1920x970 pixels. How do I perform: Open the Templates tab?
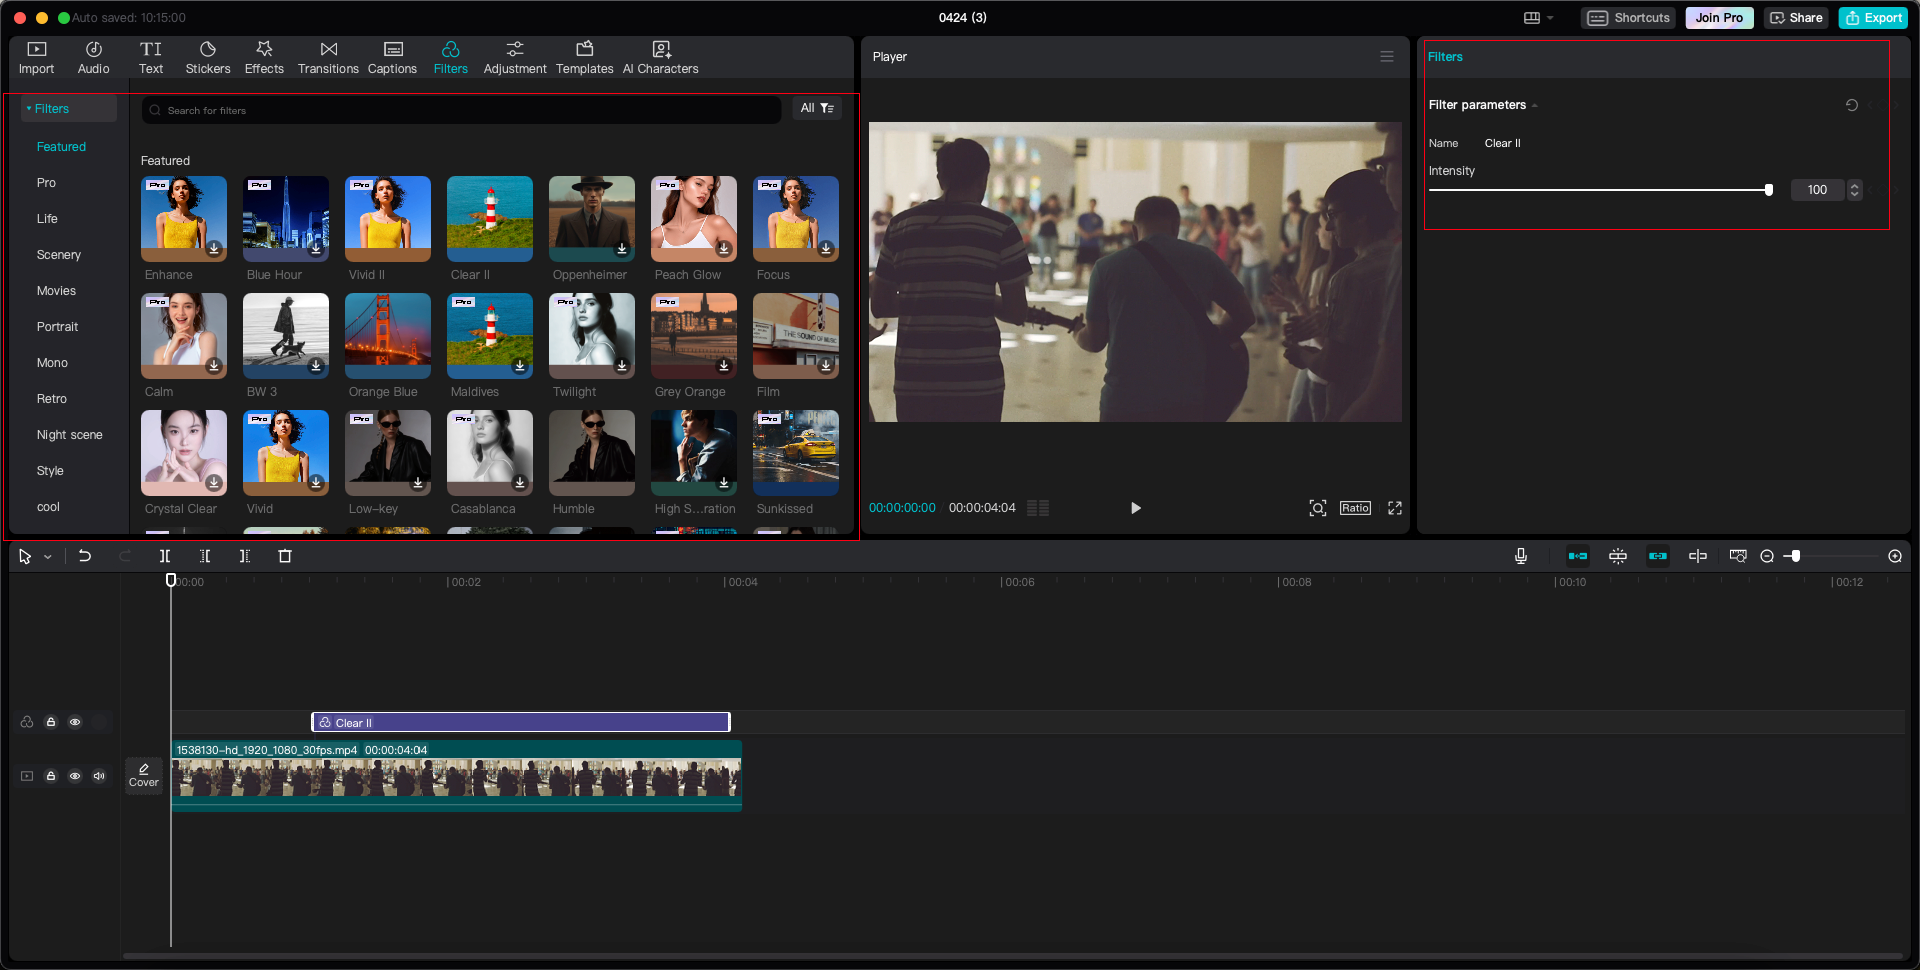tap(585, 57)
